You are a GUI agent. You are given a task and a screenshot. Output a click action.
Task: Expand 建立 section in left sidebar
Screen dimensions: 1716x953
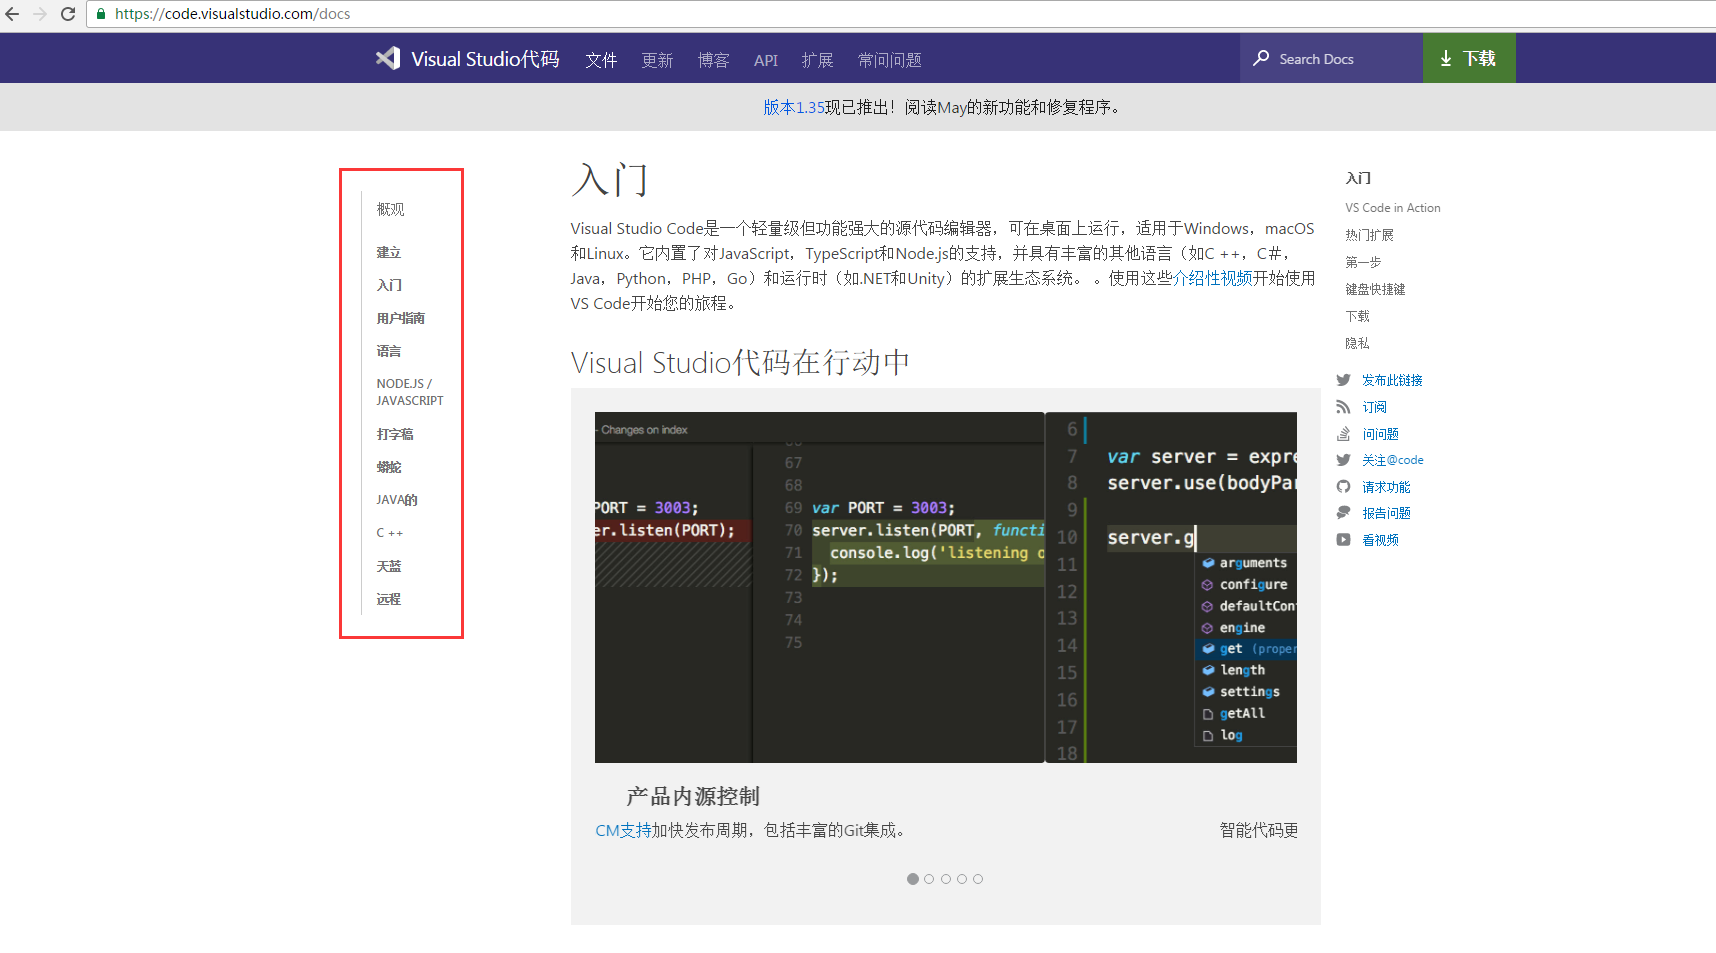(388, 252)
